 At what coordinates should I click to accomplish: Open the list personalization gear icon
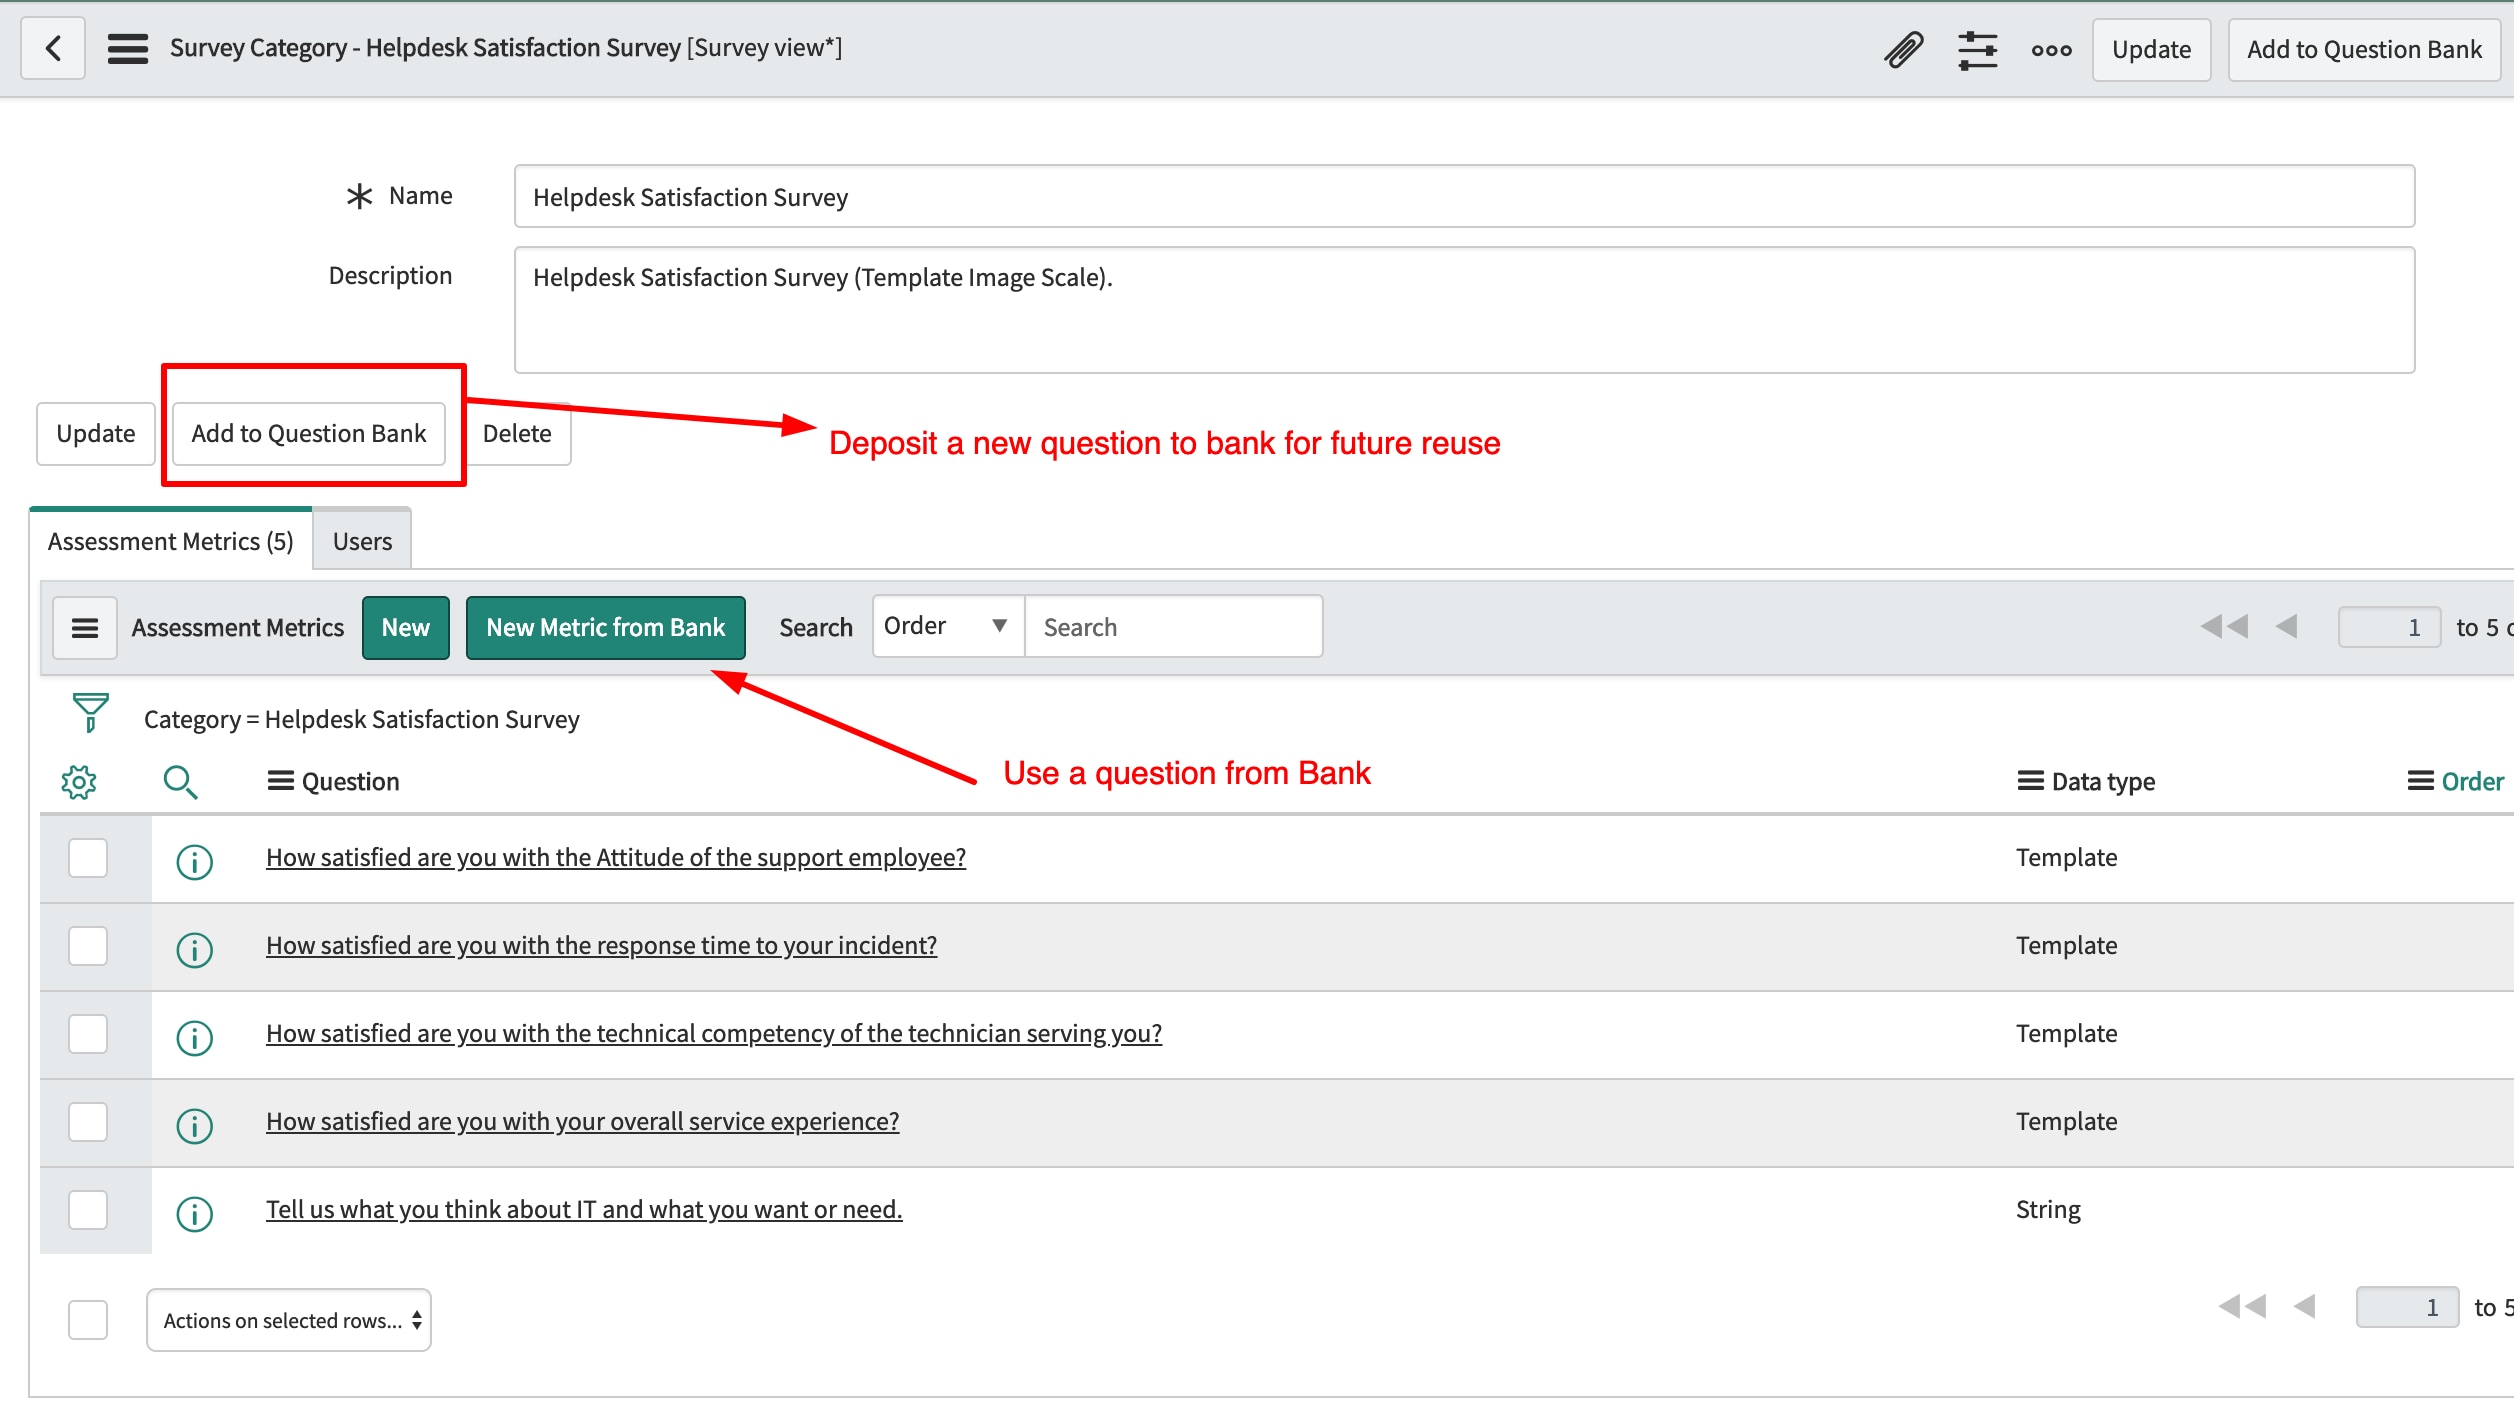[79, 781]
